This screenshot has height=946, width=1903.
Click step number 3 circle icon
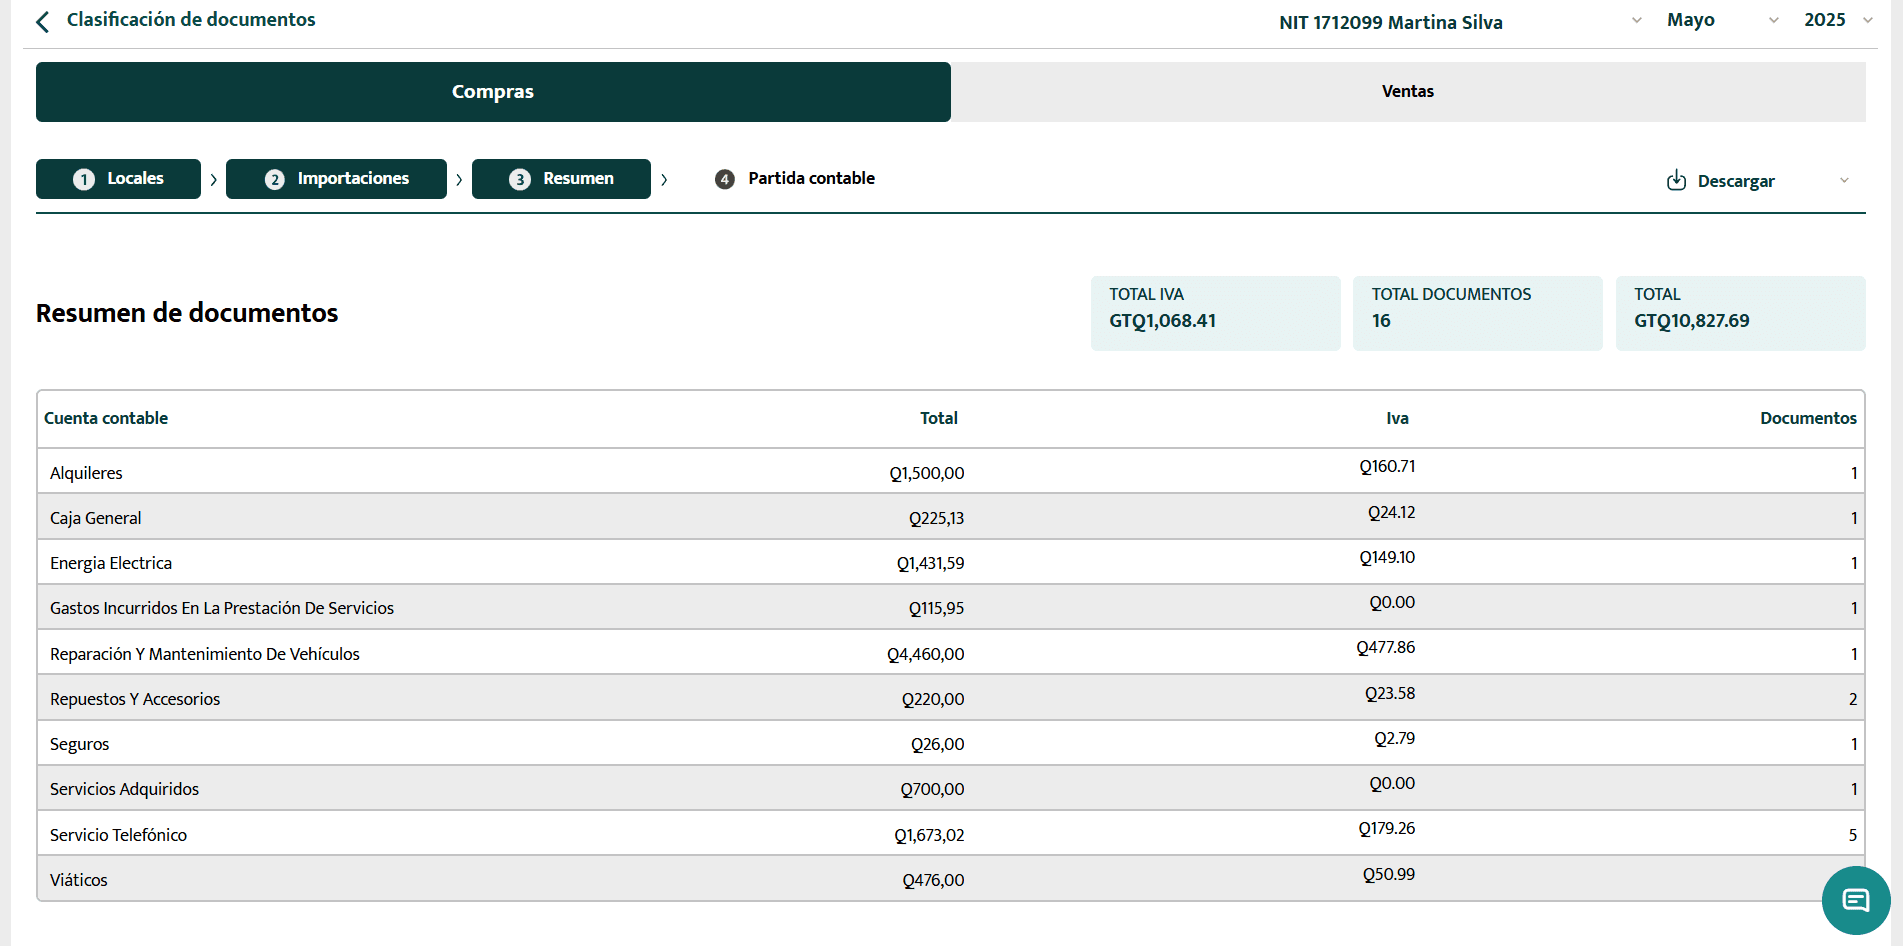coord(520,179)
